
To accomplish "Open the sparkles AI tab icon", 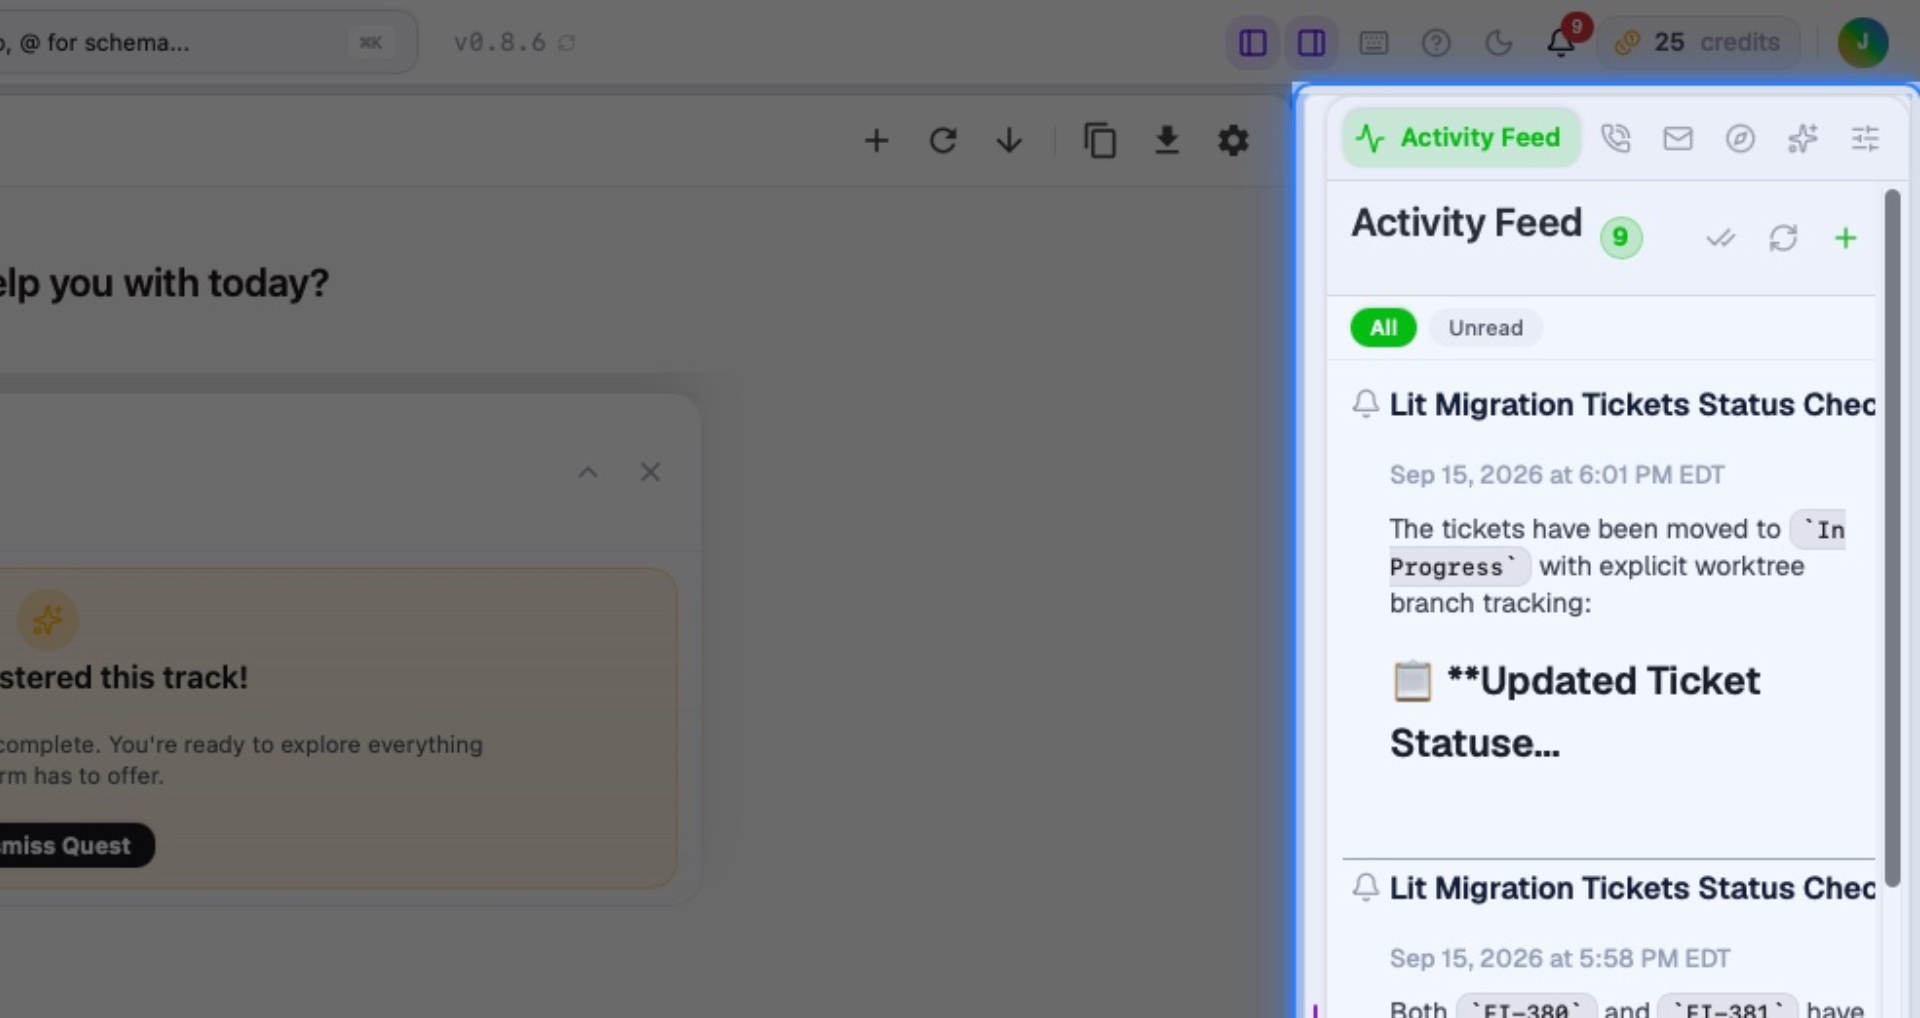I will [1802, 138].
